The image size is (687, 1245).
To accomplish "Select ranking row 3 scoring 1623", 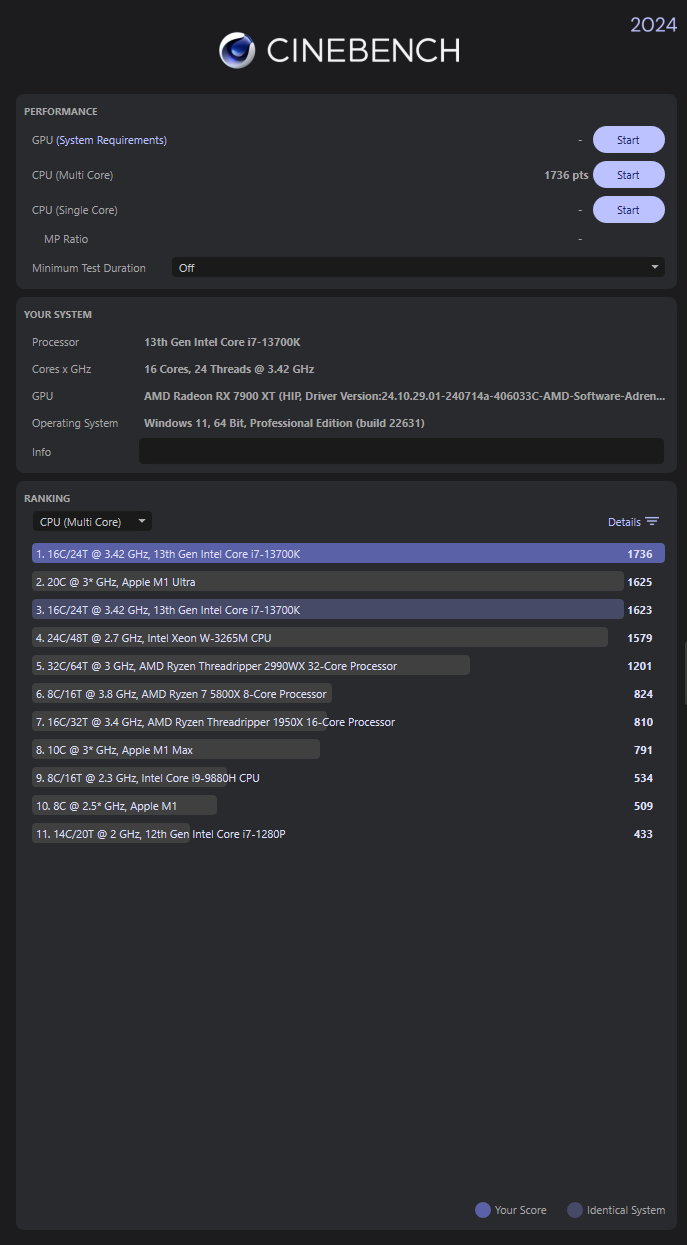I will point(348,610).
